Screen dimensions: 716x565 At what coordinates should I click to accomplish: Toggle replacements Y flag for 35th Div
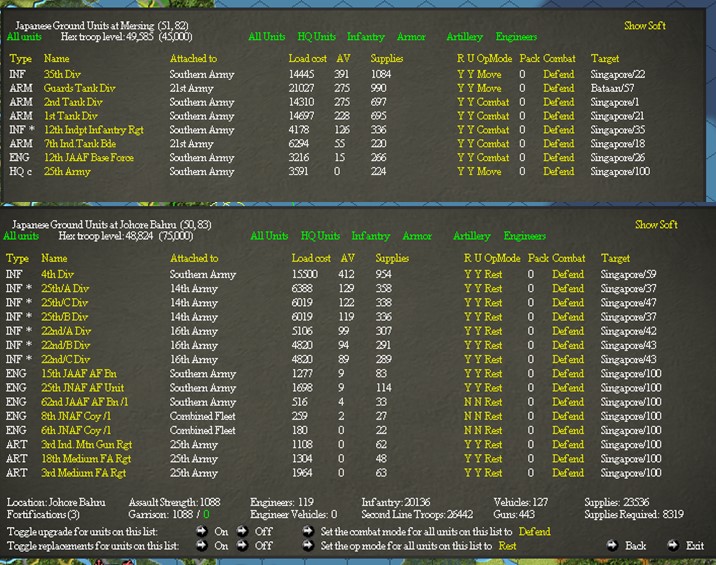(x=460, y=74)
